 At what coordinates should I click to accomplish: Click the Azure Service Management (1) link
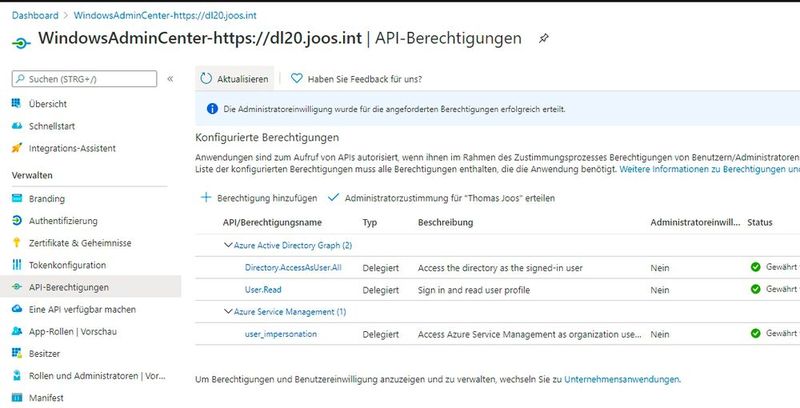(290, 312)
